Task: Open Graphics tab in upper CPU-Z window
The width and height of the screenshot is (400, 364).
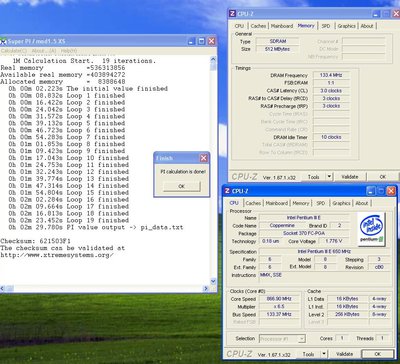Action: (x=346, y=26)
